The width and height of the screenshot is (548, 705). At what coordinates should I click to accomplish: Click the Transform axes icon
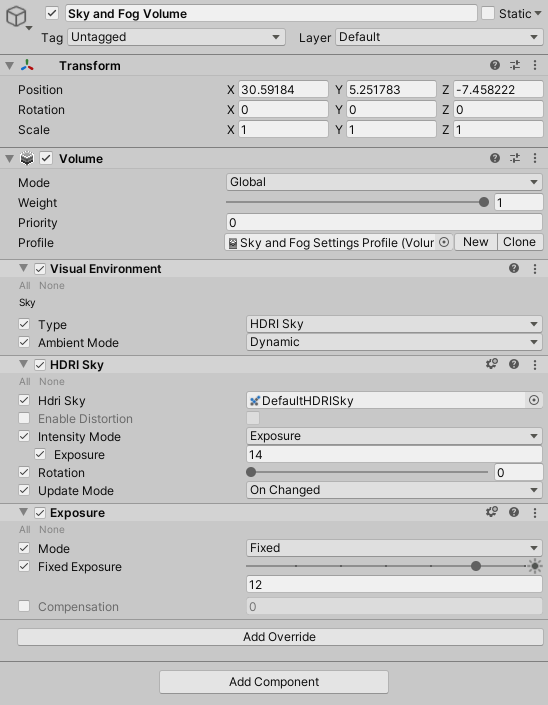(x=27, y=66)
